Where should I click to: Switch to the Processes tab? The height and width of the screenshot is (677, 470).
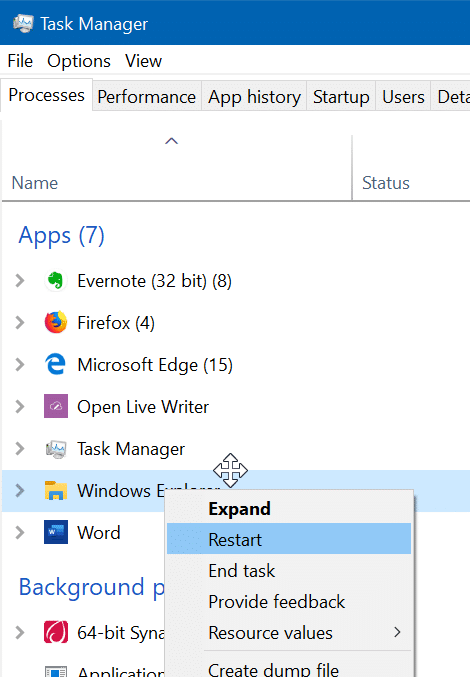(46, 95)
